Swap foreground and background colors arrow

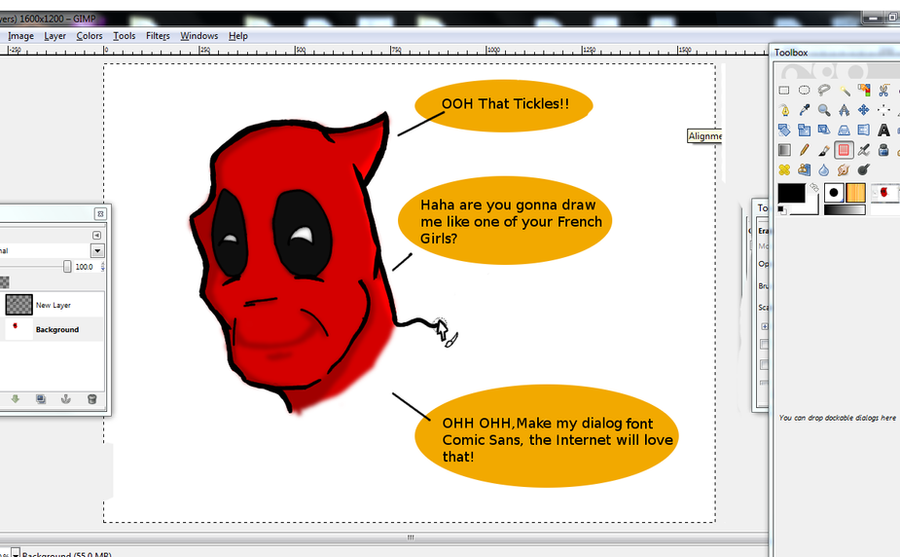coord(814,187)
